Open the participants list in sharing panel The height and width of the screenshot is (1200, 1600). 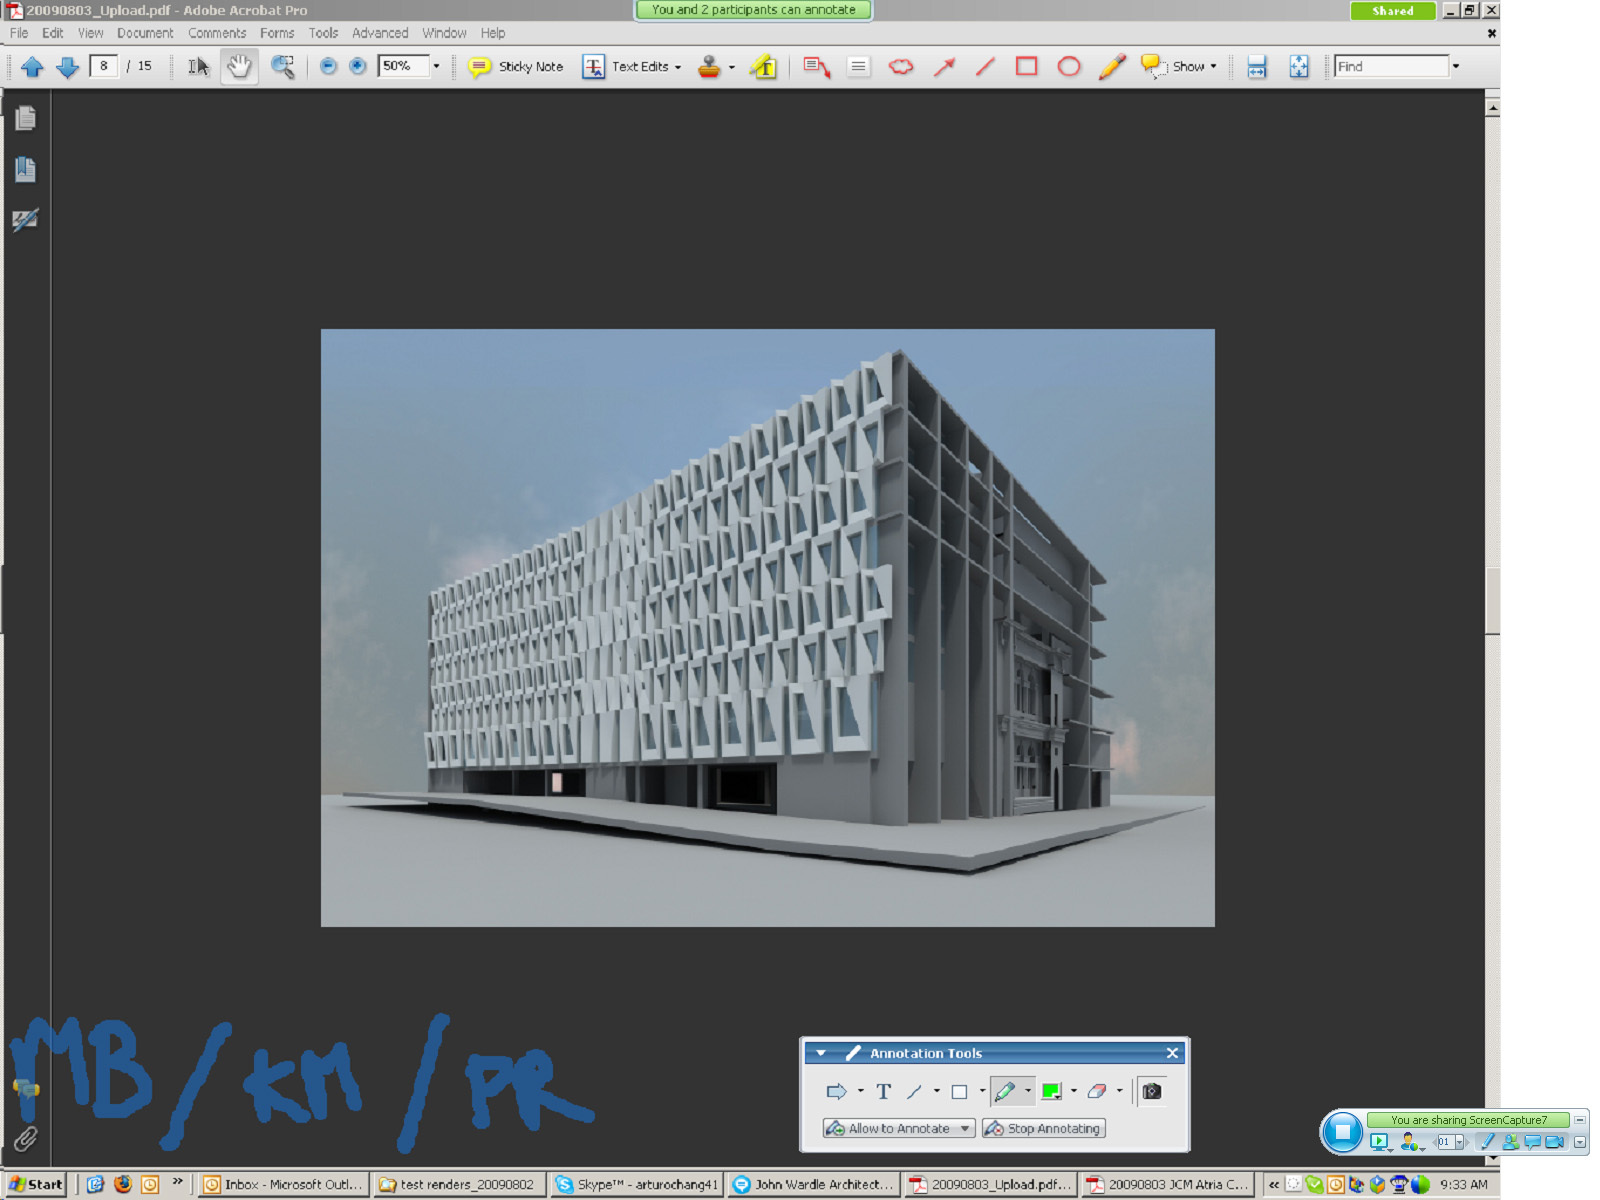click(x=1510, y=1142)
